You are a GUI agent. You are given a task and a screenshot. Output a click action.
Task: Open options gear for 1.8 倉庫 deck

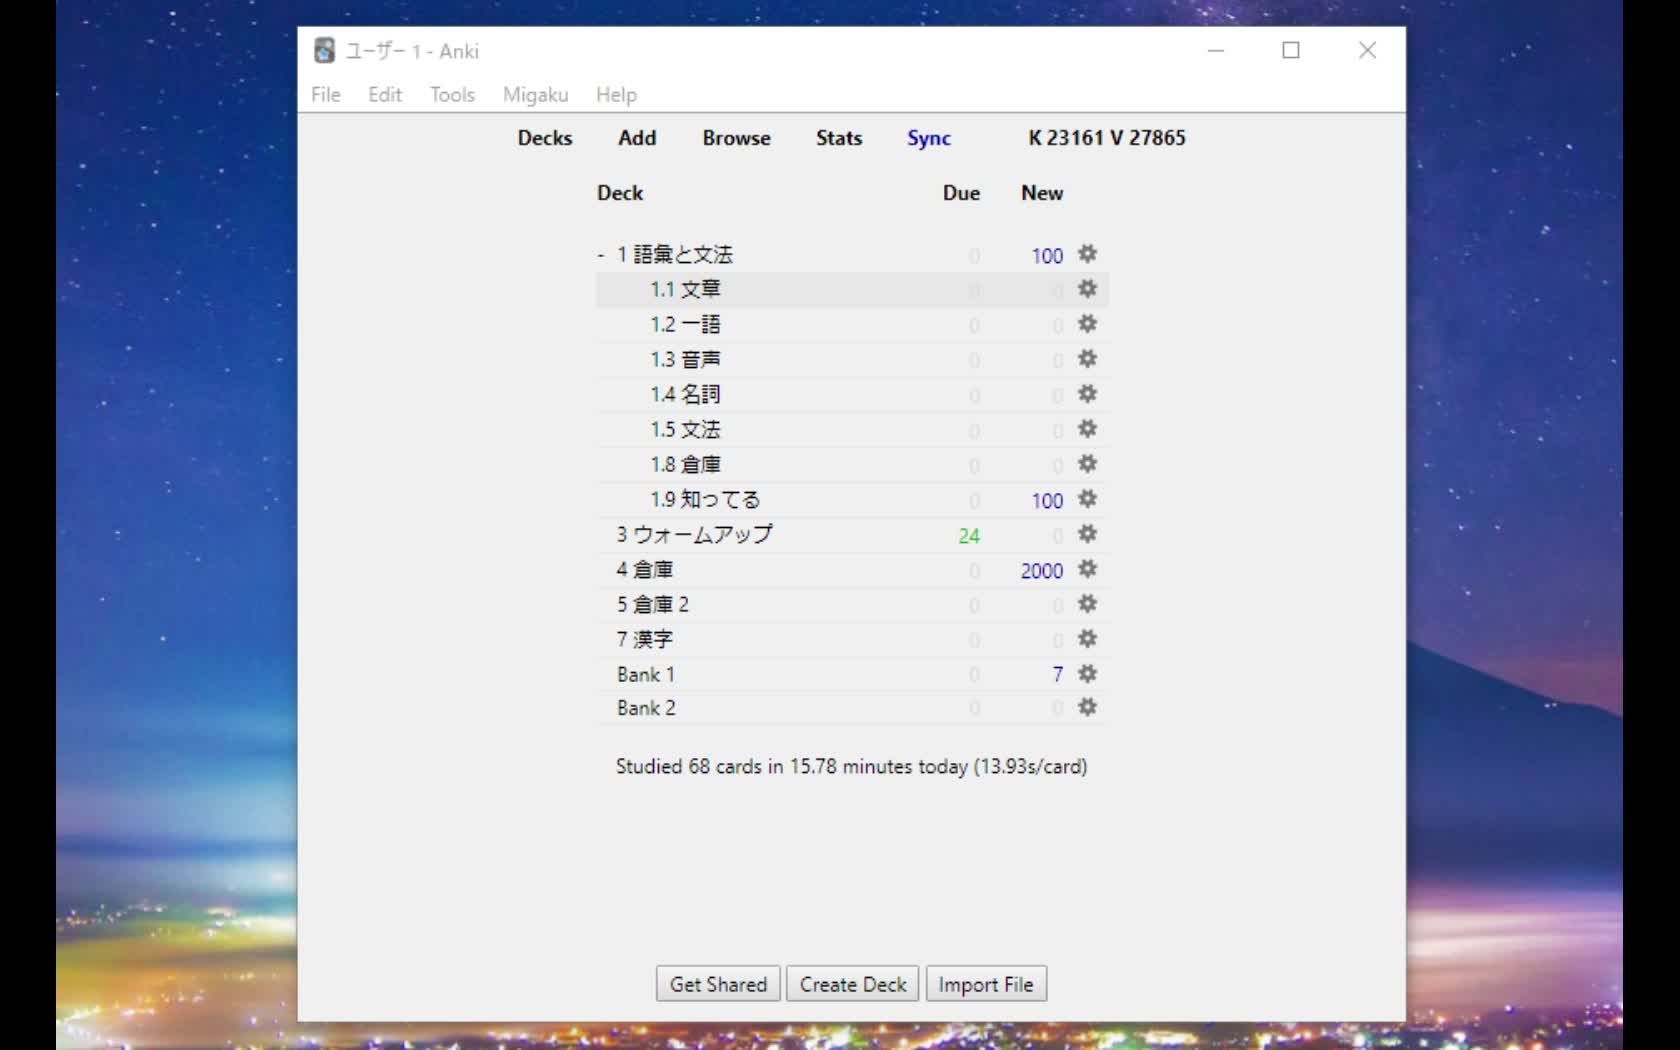(1087, 464)
